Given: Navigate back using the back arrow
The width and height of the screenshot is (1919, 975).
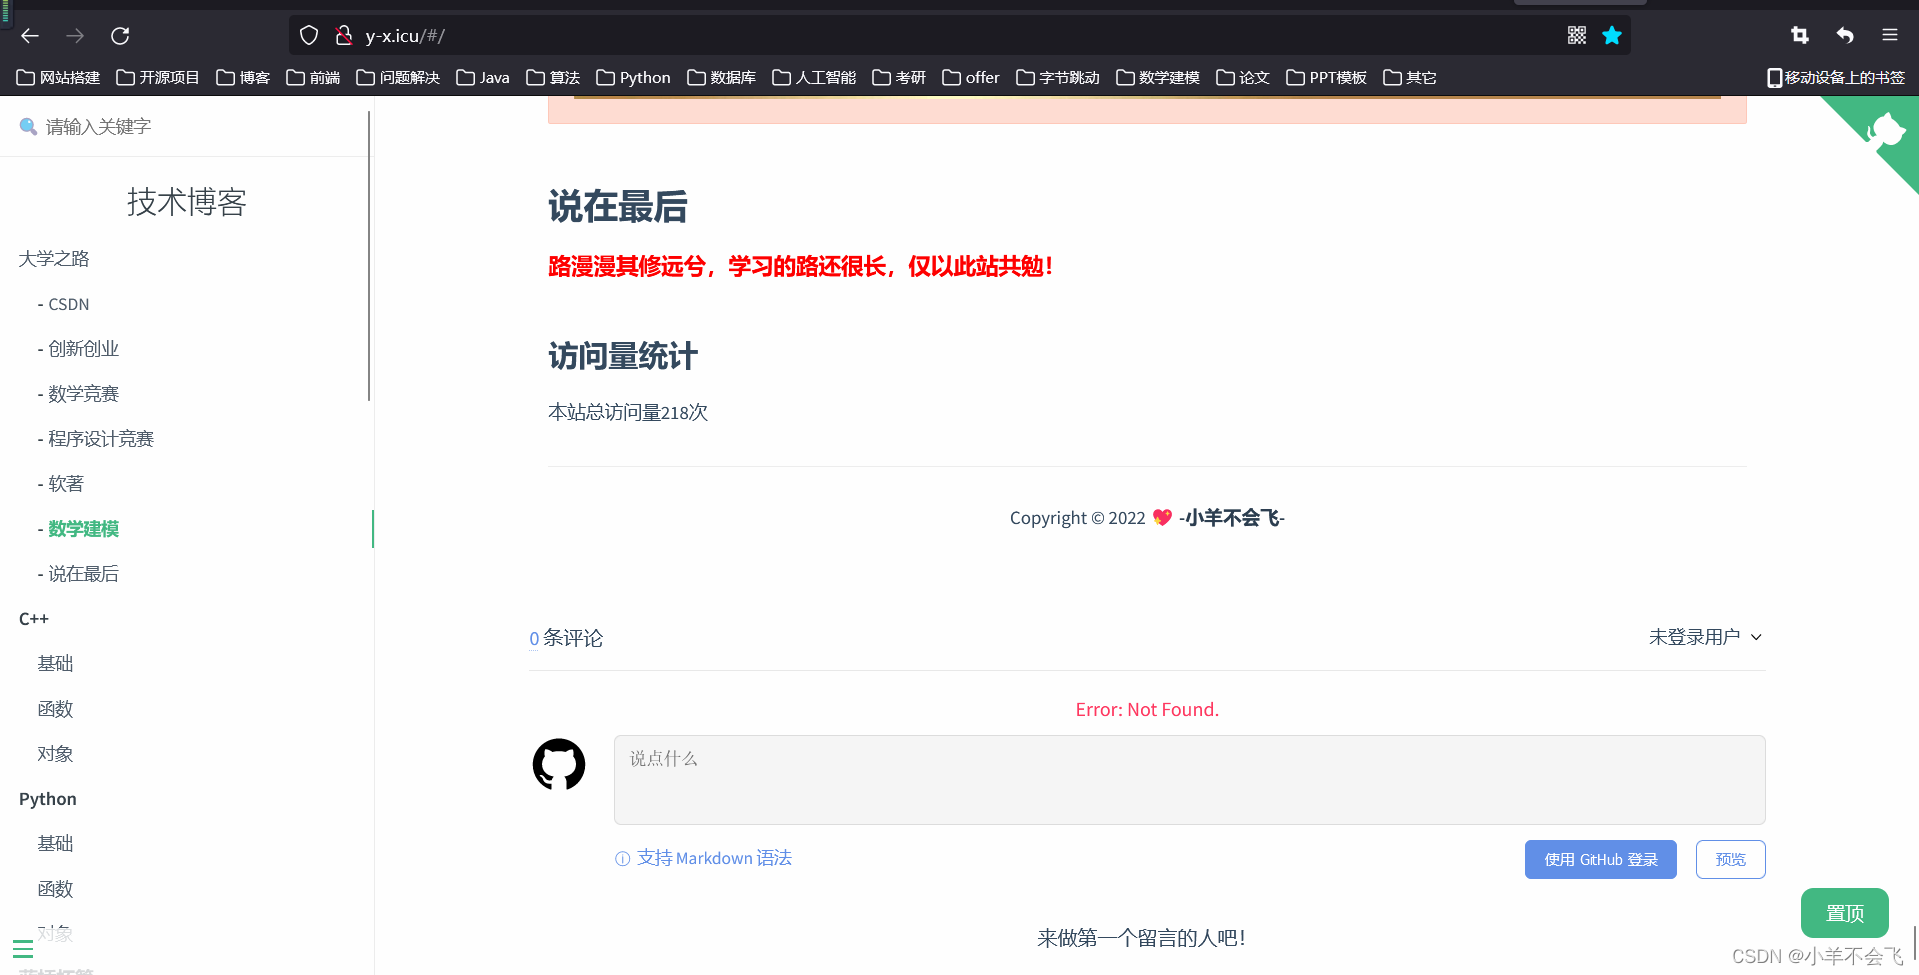Looking at the screenshot, I should click(29, 36).
